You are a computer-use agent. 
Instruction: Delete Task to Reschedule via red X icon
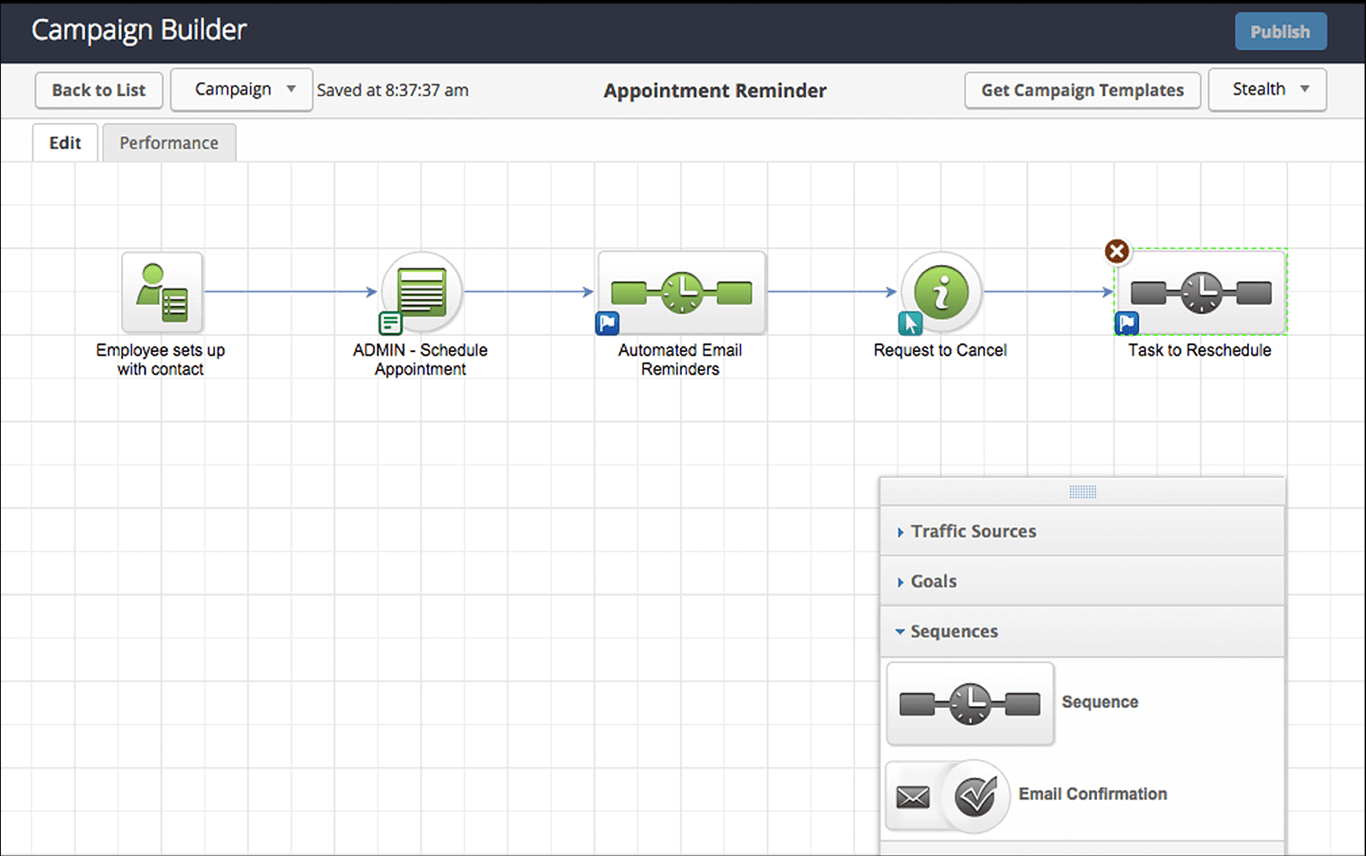click(1116, 252)
